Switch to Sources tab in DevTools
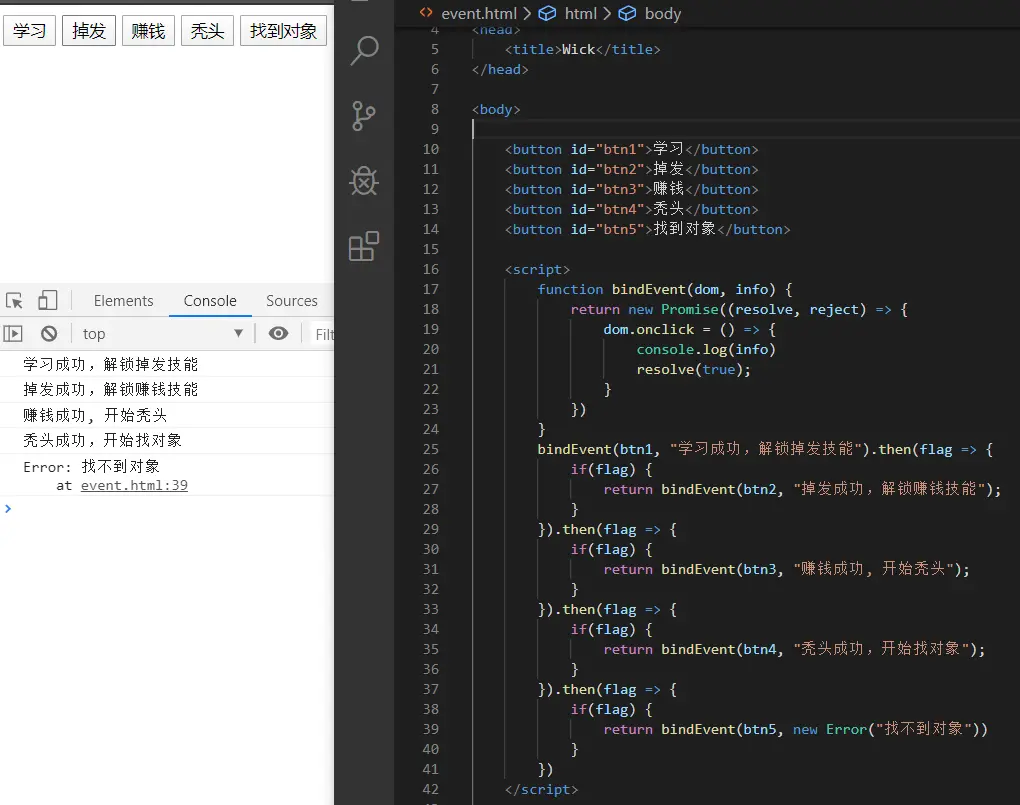Screen dimensions: 1020x805 [291, 301]
